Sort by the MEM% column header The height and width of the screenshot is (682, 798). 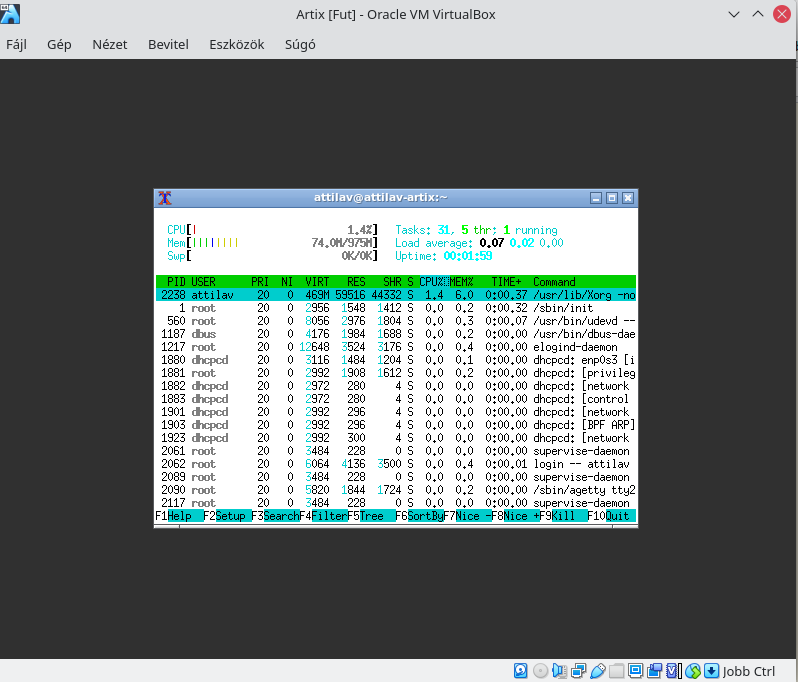462,282
